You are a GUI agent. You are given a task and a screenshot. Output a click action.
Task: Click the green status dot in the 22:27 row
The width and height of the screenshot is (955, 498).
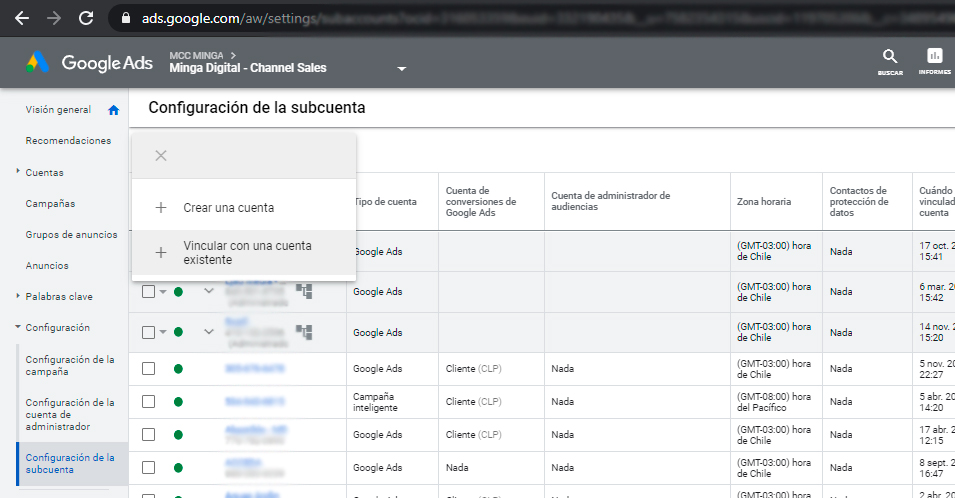pos(178,369)
